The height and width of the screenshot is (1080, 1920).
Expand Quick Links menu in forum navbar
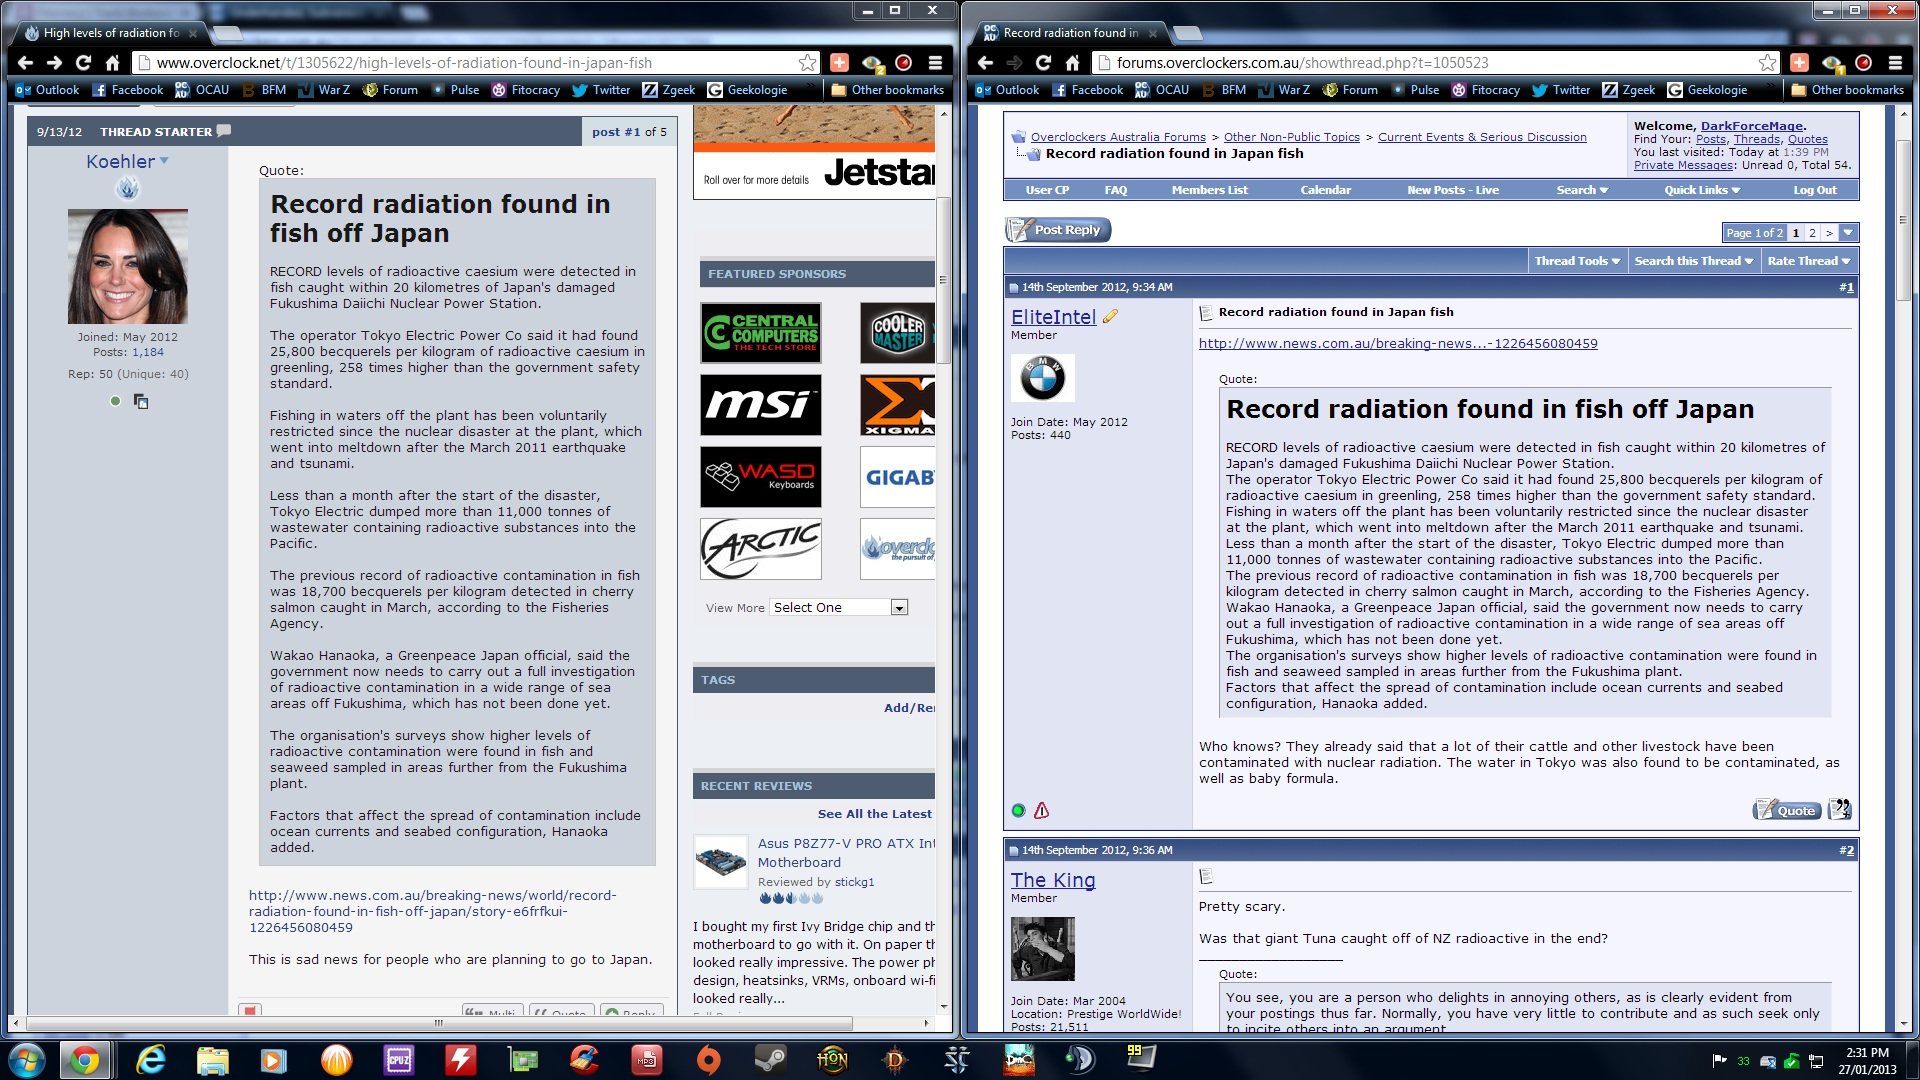click(1702, 190)
